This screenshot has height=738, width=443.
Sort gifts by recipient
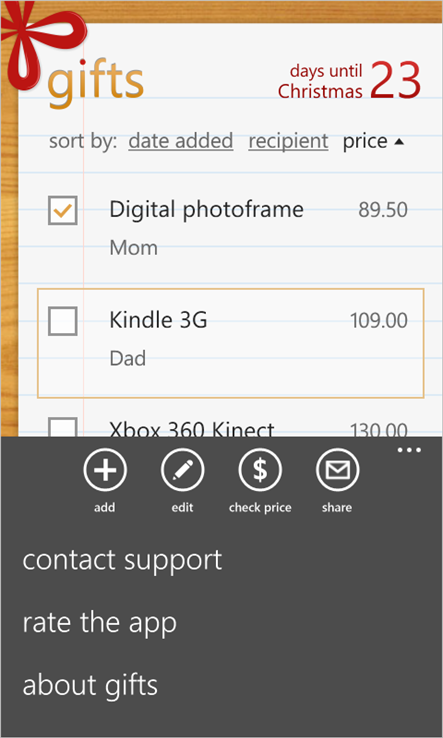pos(288,141)
